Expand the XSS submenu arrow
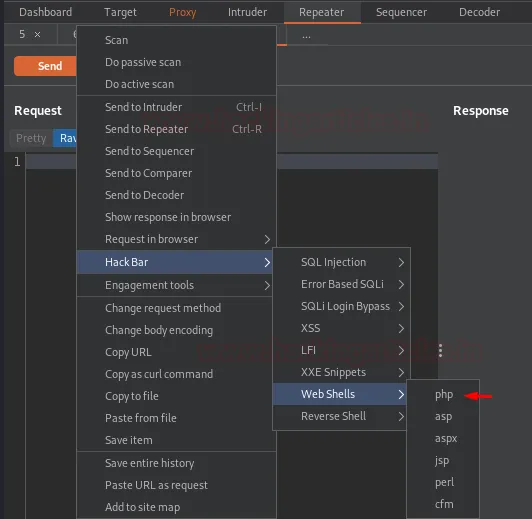This screenshot has height=519, width=532. 401,328
